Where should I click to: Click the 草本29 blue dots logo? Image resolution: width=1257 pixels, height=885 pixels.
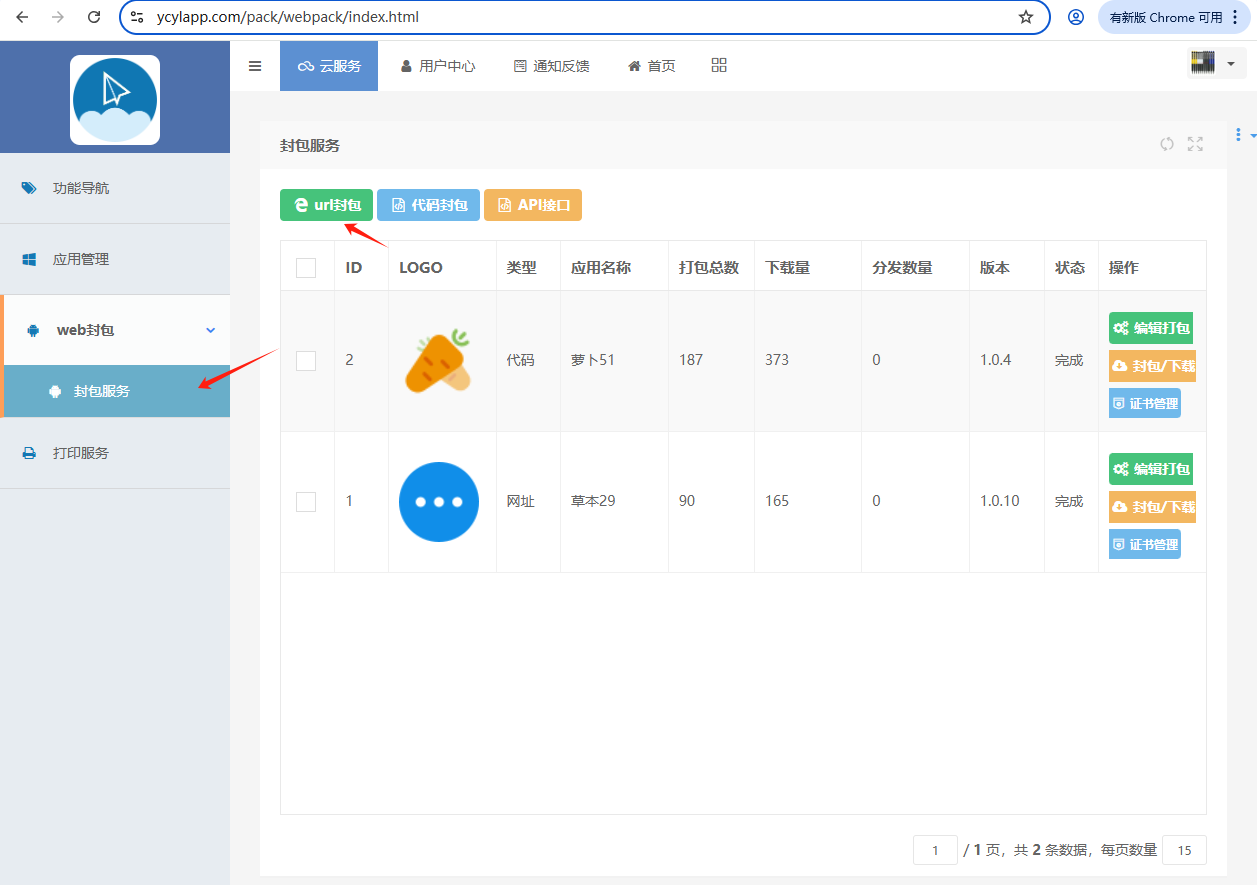[438, 502]
